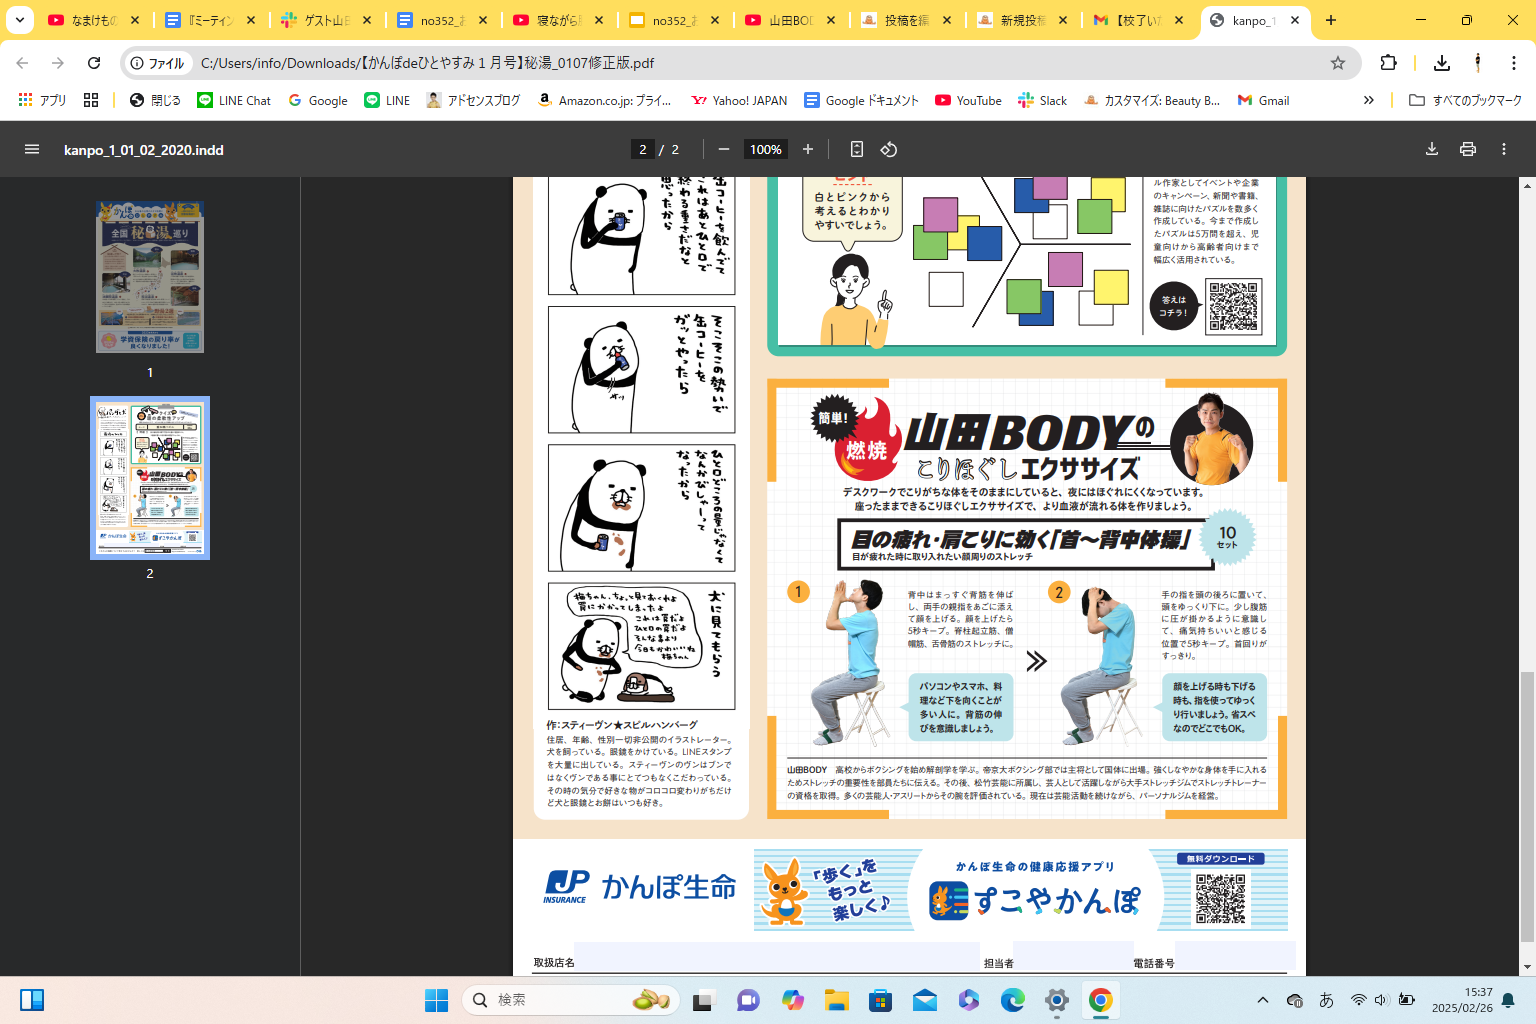Open the clock showing 15:37

coord(1462,1000)
